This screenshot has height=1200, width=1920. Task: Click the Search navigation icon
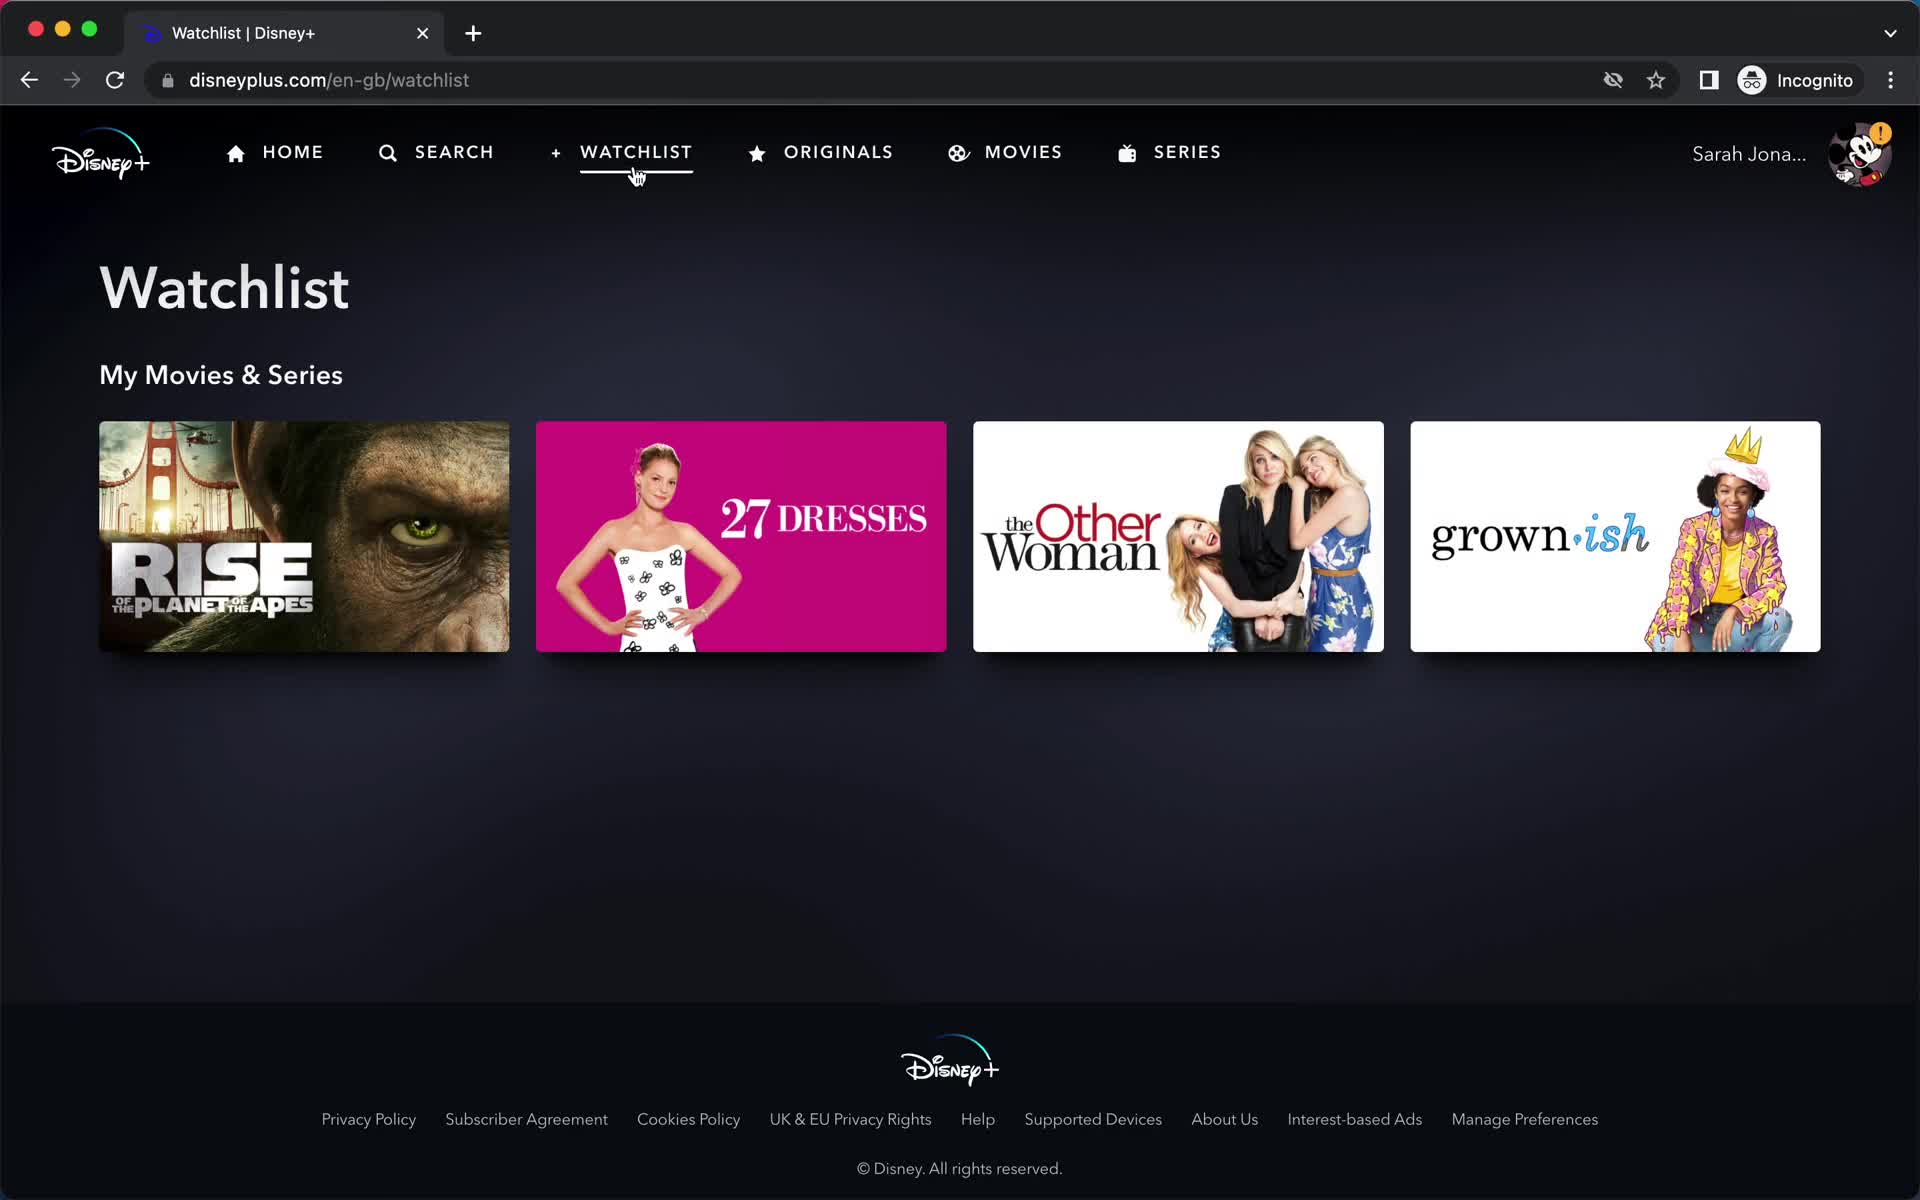pyautogui.click(x=387, y=152)
